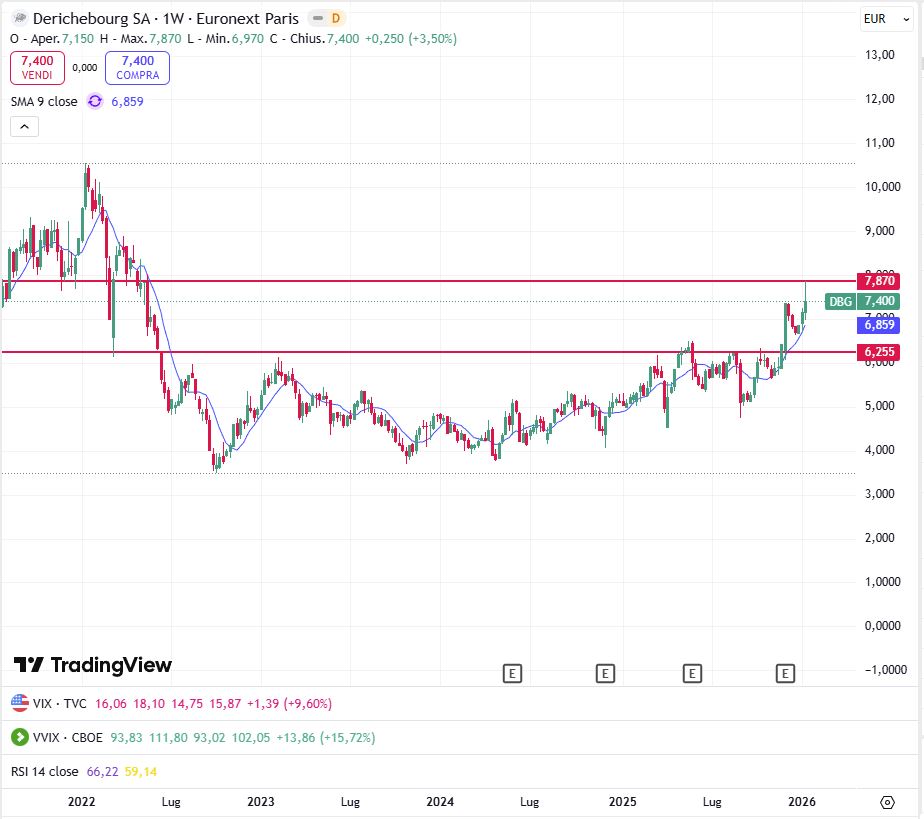Click the Derichebourg SA symbol title
The width and height of the screenshot is (924, 819).
coord(166,19)
